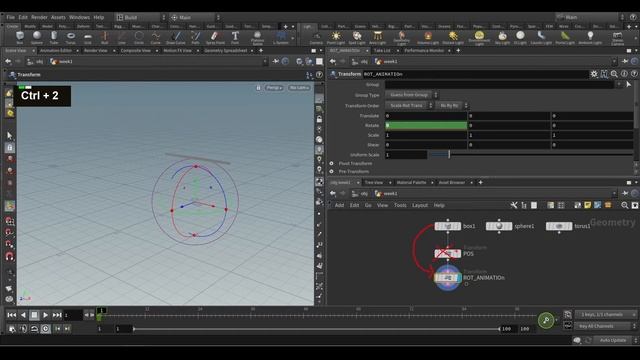640x360 pixels.
Task: Add a Point Light from the shelf
Action: pos(336,38)
